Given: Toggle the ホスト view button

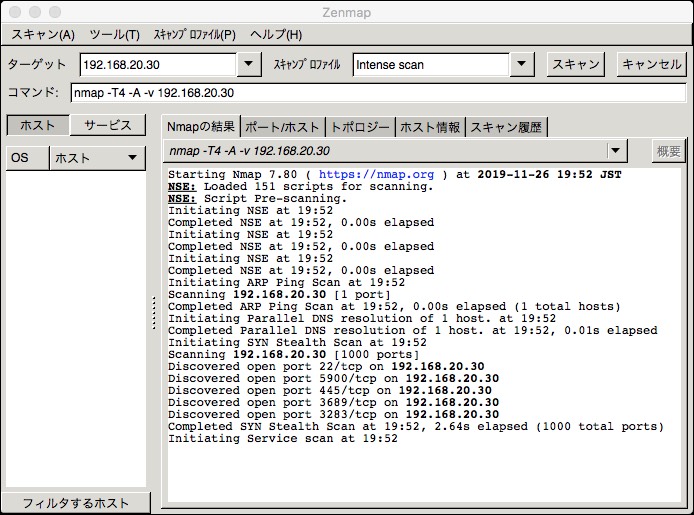Looking at the screenshot, I should coord(38,125).
